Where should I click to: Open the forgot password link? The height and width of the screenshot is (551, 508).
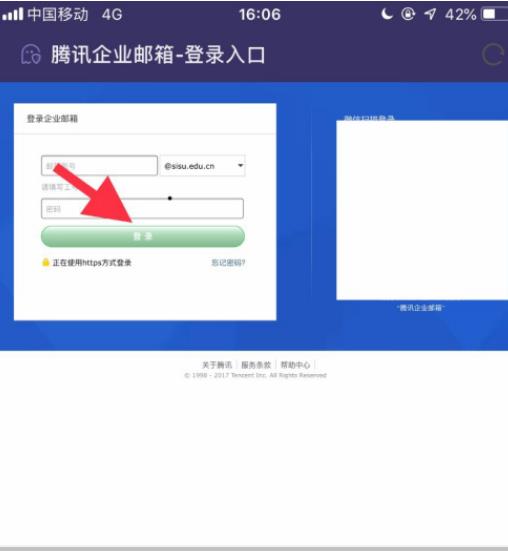[228, 262]
